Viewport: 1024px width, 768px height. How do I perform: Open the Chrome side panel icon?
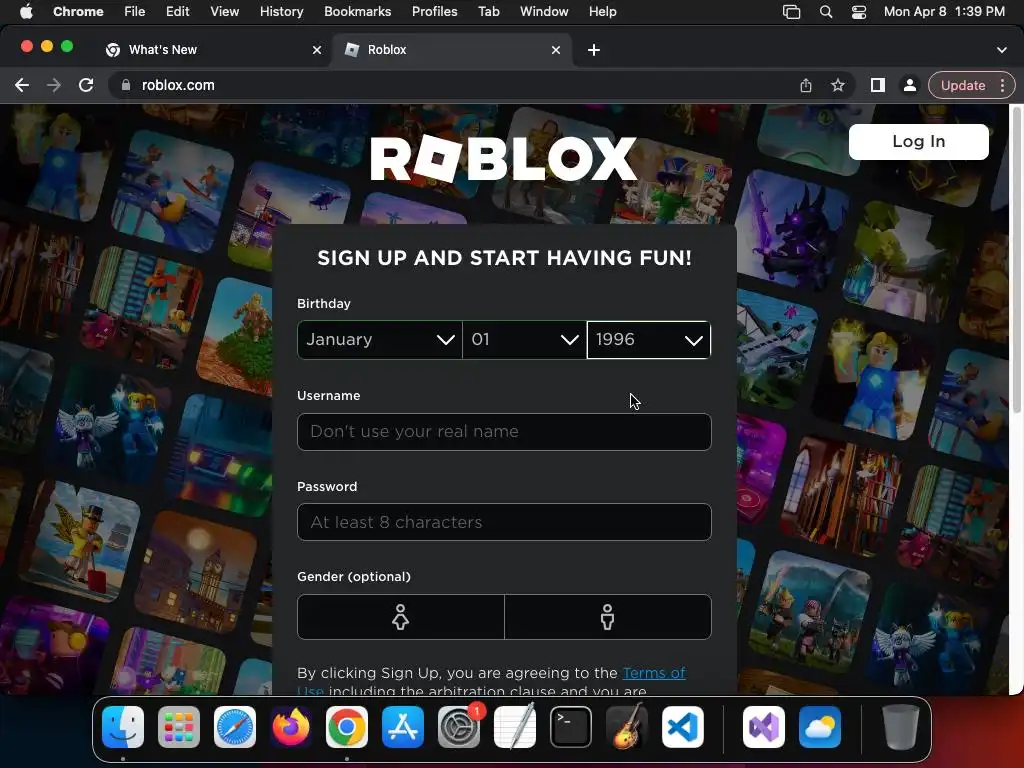[878, 85]
